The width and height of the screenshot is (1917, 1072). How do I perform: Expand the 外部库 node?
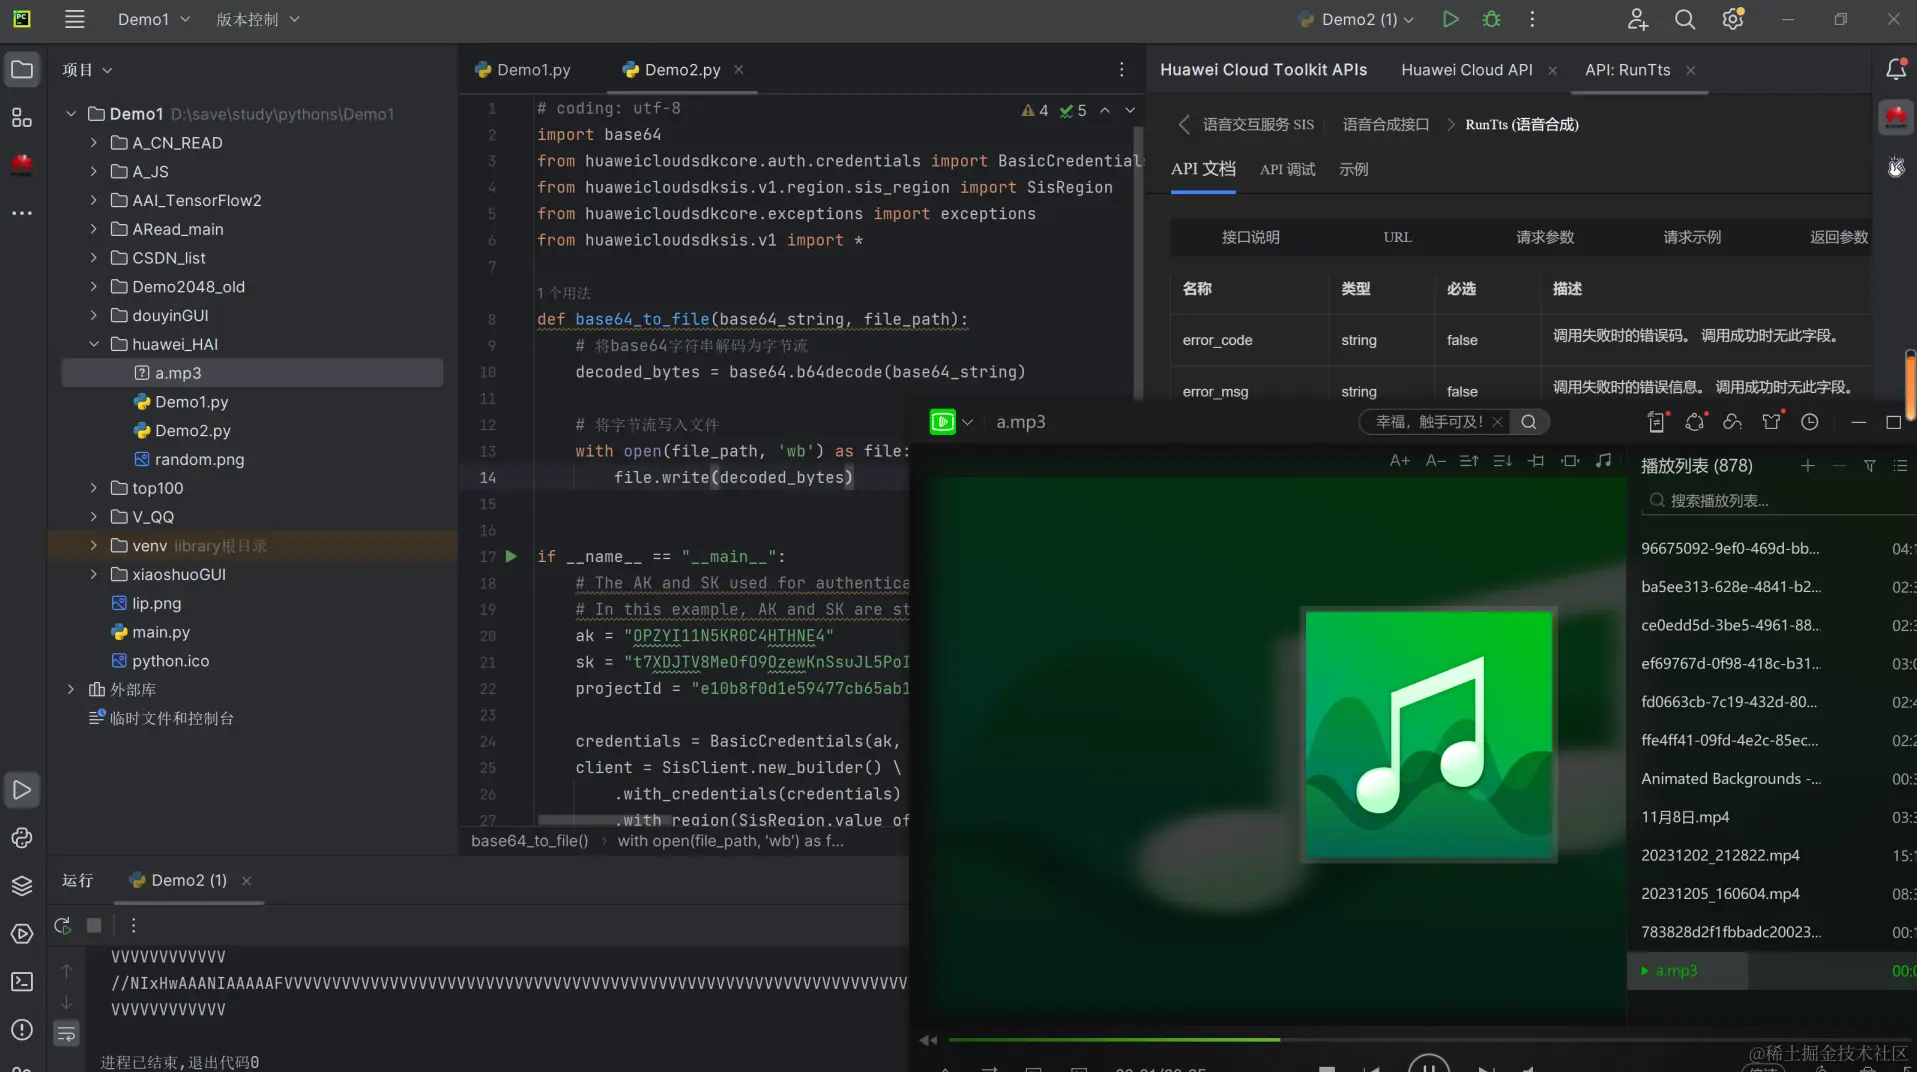click(x=71, y=690)
